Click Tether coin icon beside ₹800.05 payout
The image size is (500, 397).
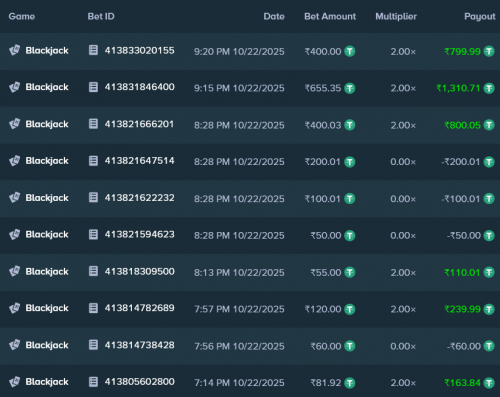(x=489, y=125)
